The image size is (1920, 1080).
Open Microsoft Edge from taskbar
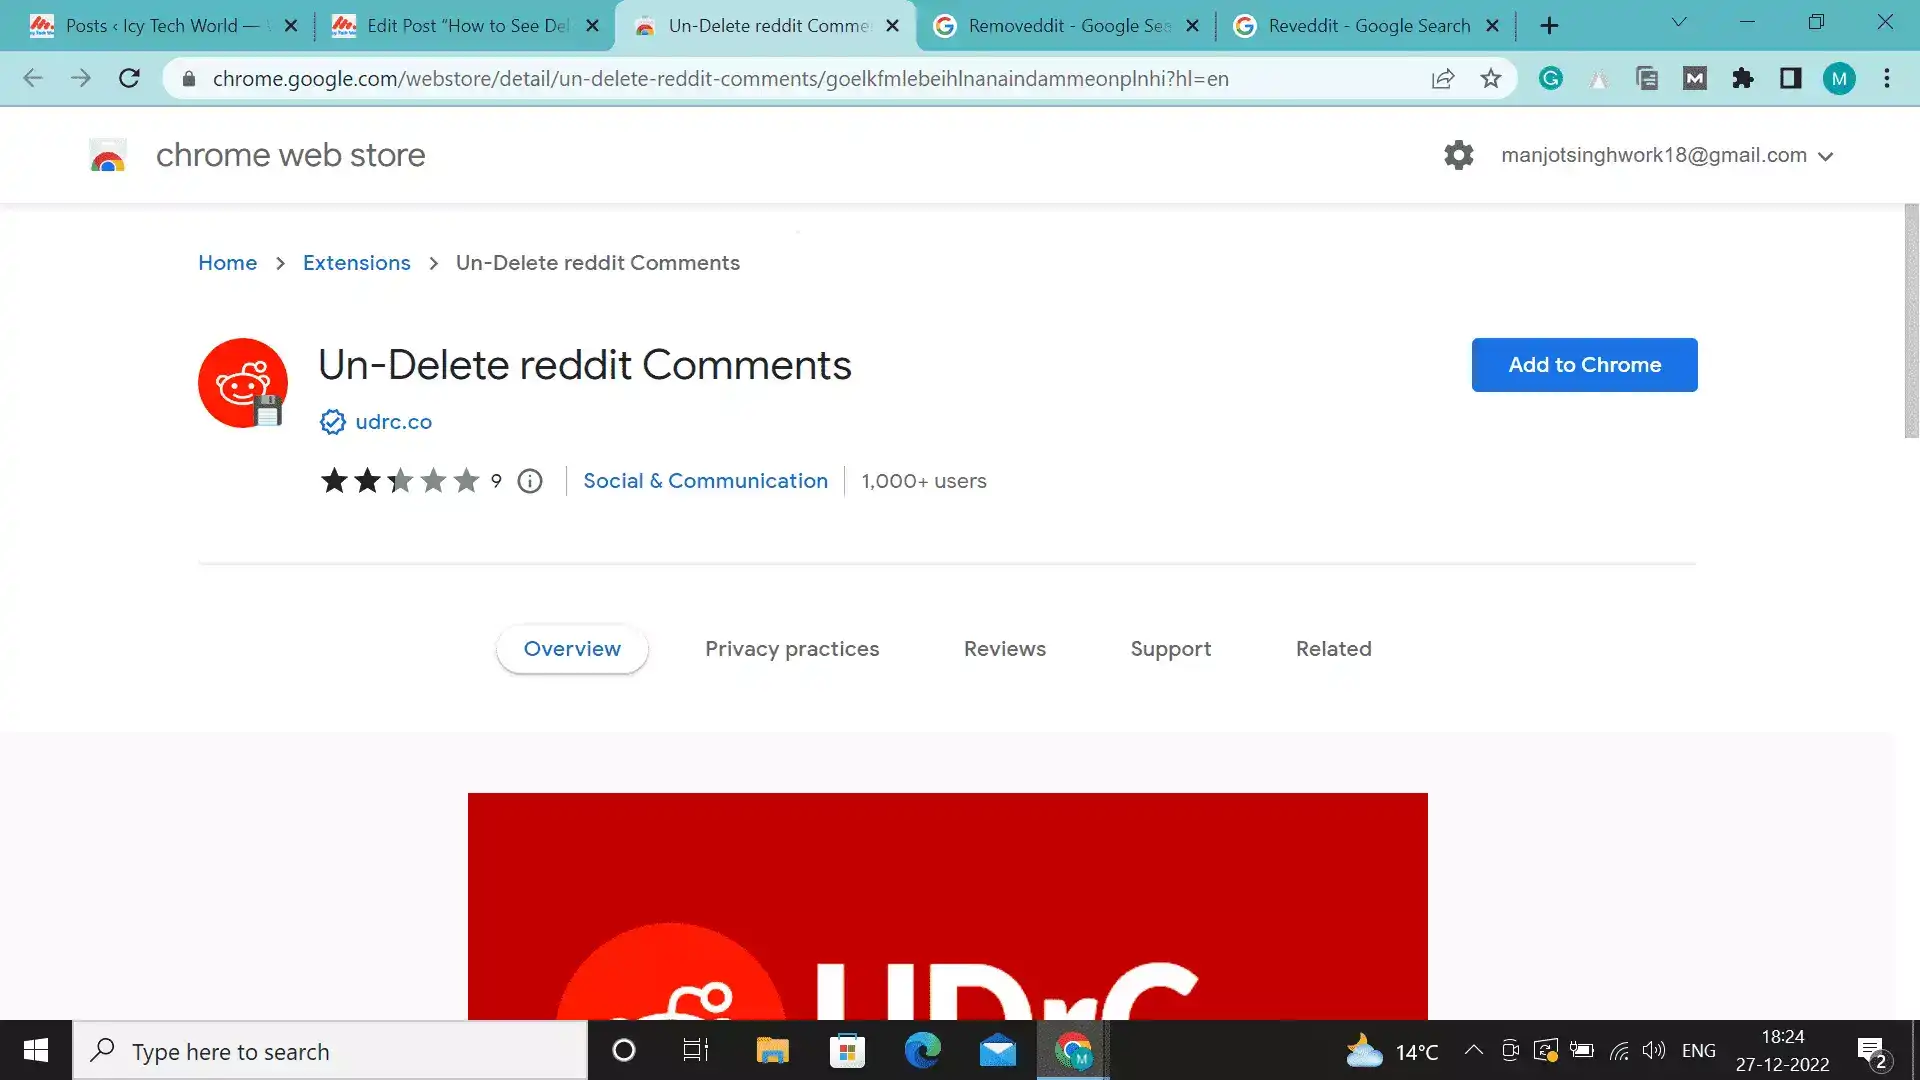click(922, 1051)
